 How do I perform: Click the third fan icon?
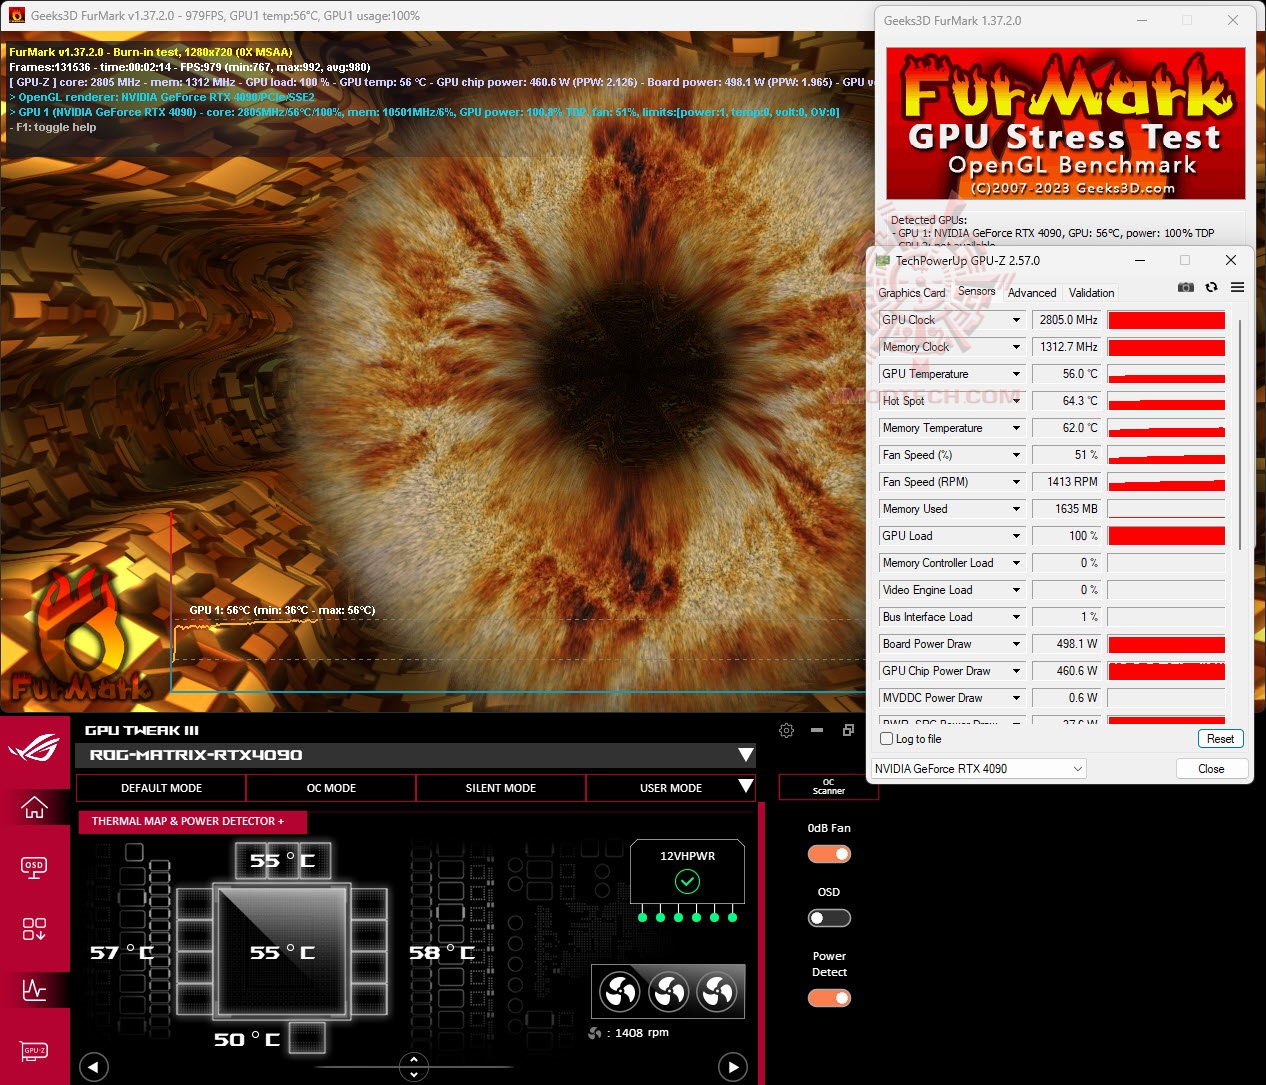pyautogui.click(x=717, y=992)
